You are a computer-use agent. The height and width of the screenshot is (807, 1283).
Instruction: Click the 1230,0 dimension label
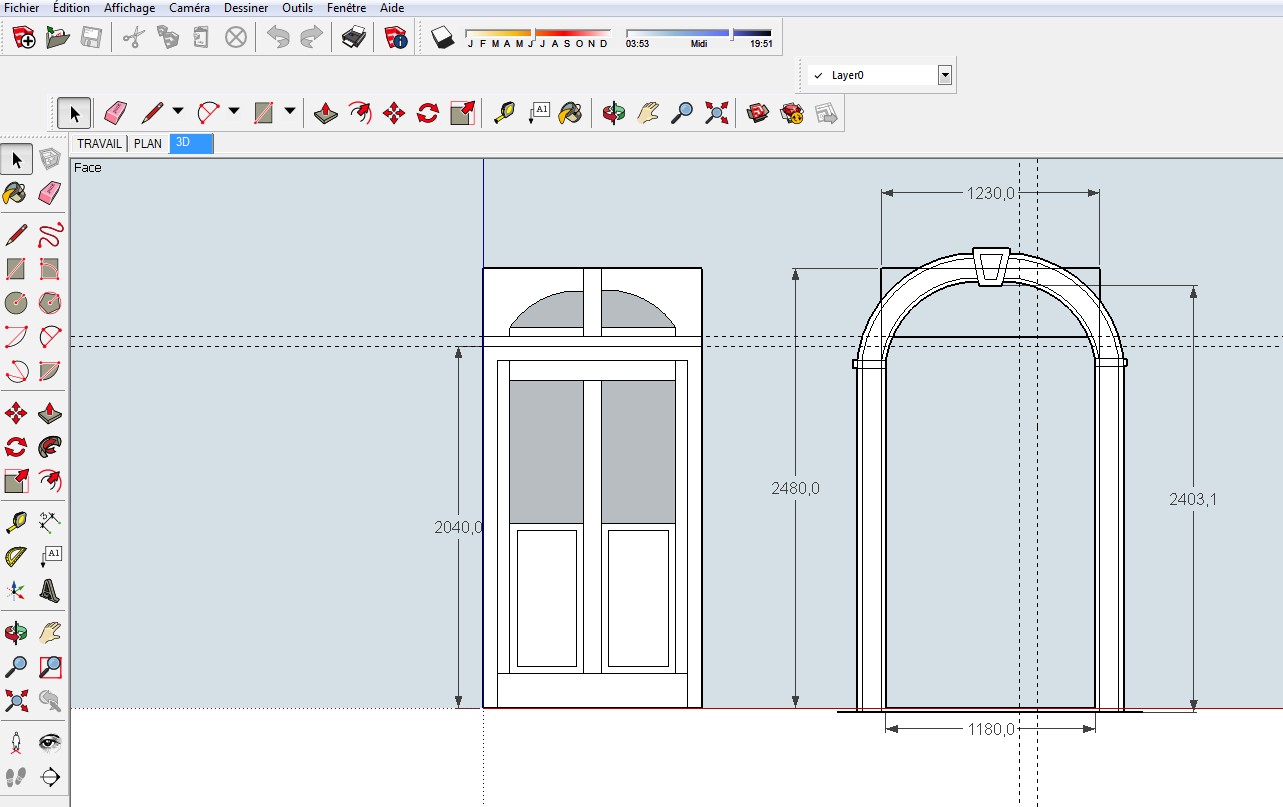pos(991,193)
